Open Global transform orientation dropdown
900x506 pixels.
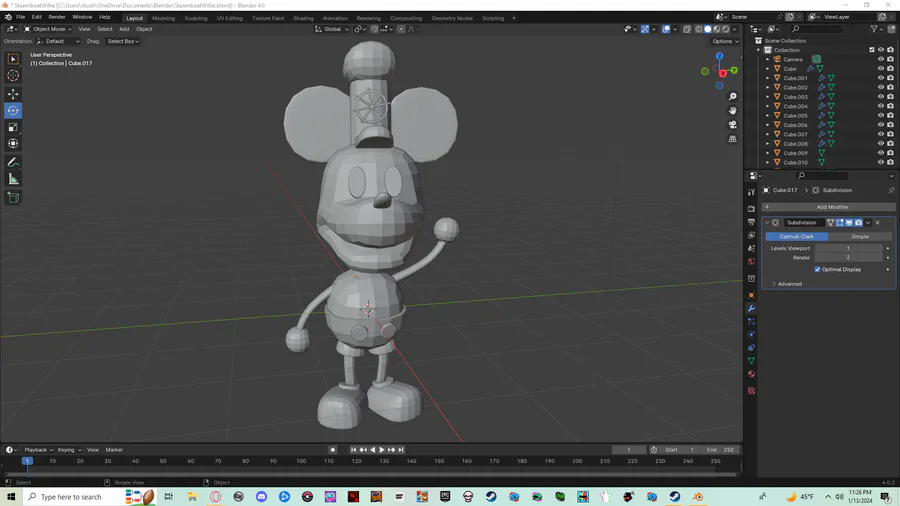click(x=332, y=29)
